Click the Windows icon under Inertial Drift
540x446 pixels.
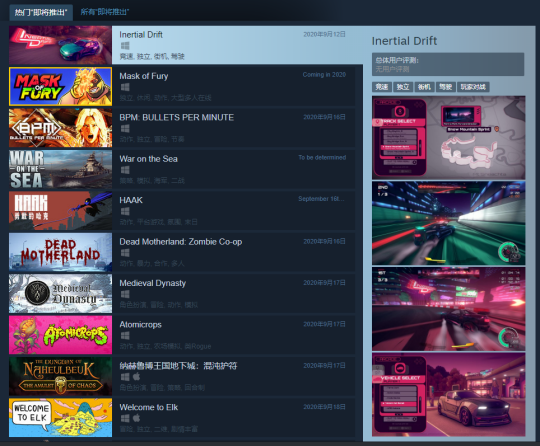[x=125, y=45]
